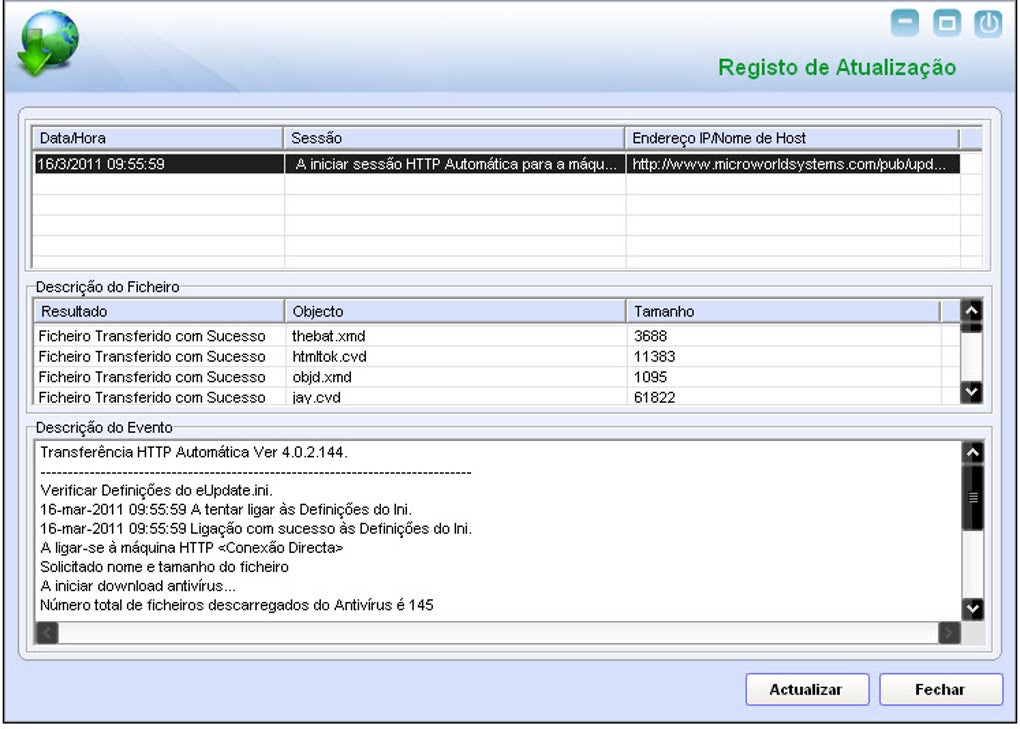This screenshot has height=729, width=1020.
Task: Select the thebat.xmd file row
Action: point(497,336)
